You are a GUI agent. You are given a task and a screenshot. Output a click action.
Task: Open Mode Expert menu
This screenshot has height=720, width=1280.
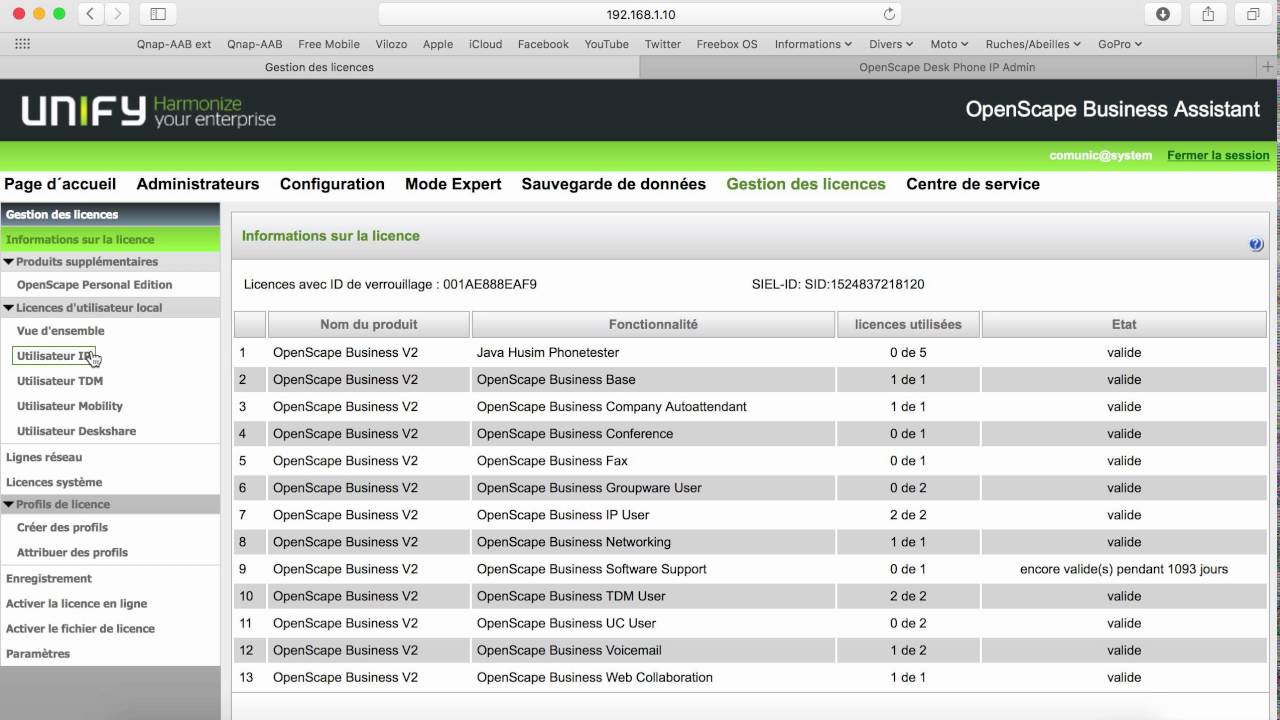453,184
